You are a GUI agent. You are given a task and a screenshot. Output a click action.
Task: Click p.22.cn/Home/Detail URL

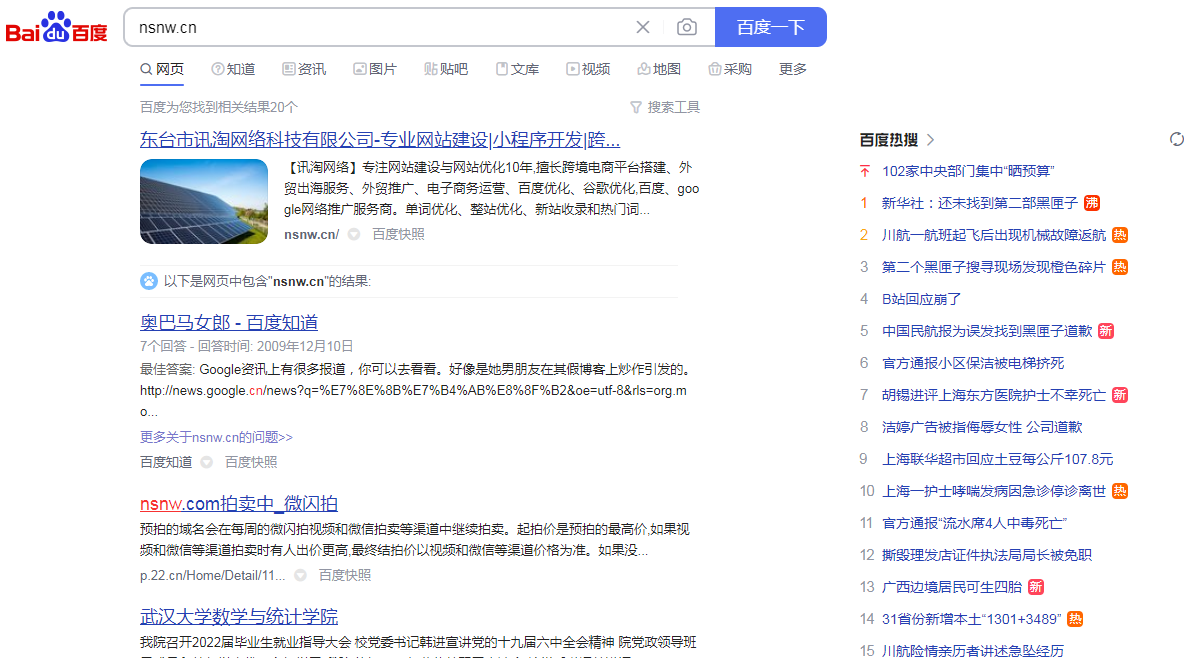click(x=212, y=576)
